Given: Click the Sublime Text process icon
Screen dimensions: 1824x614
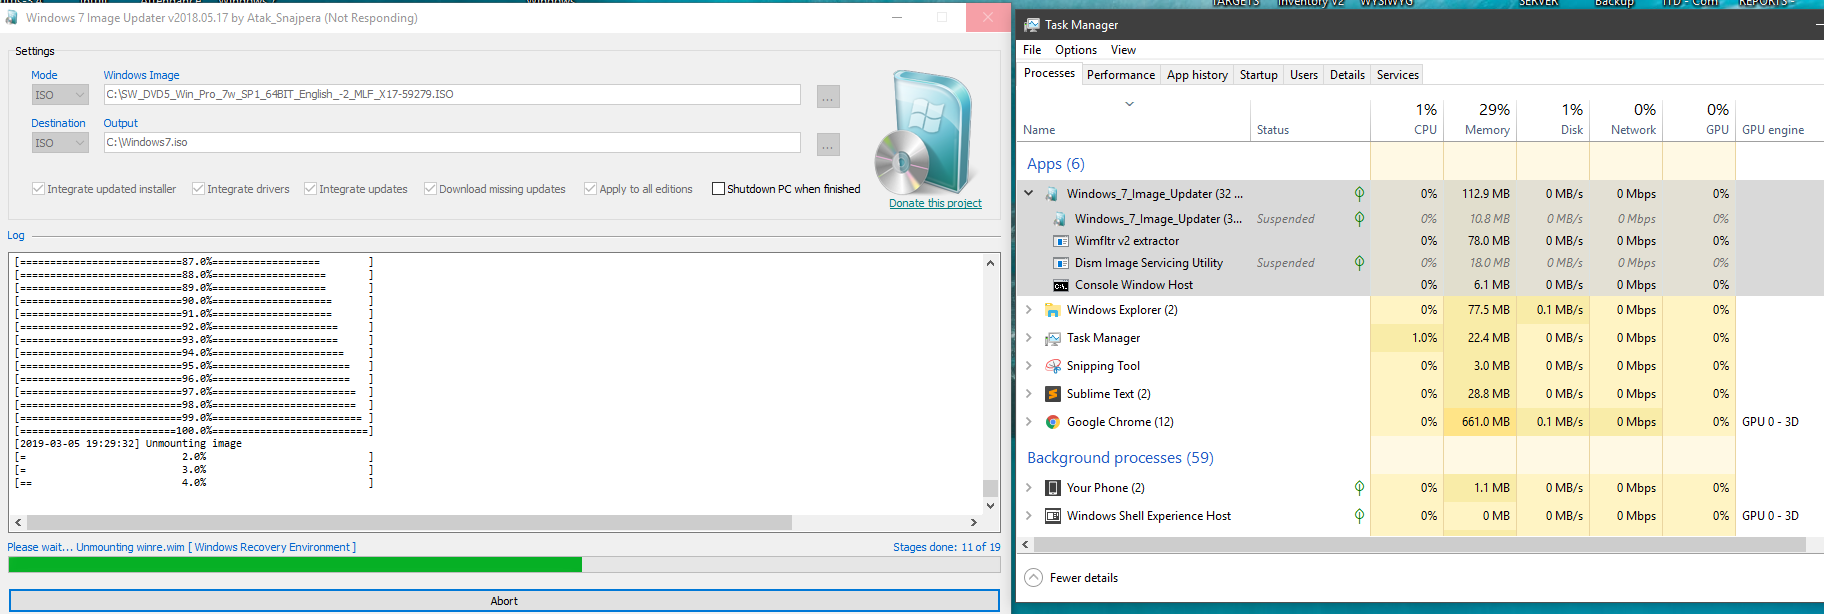Looking at the screenshot, I should click(x=1052, y=394).
